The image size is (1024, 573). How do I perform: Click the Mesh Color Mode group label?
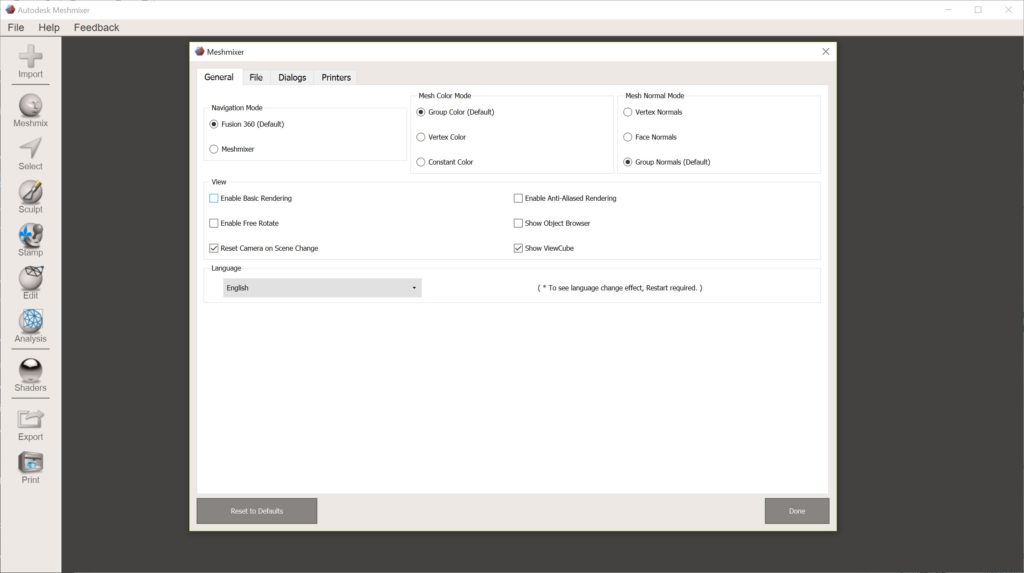tap(445, 95)
